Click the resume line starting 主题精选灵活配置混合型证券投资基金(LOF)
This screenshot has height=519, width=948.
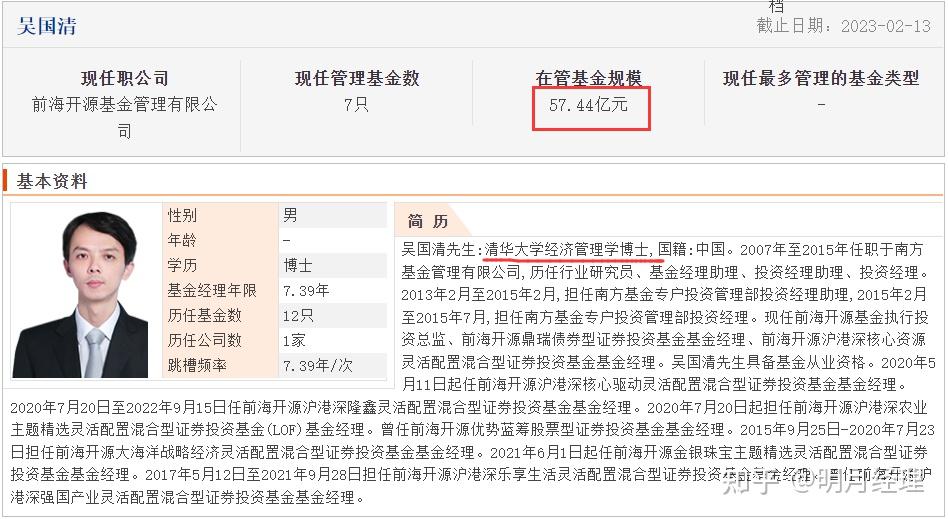click(473, 429)
